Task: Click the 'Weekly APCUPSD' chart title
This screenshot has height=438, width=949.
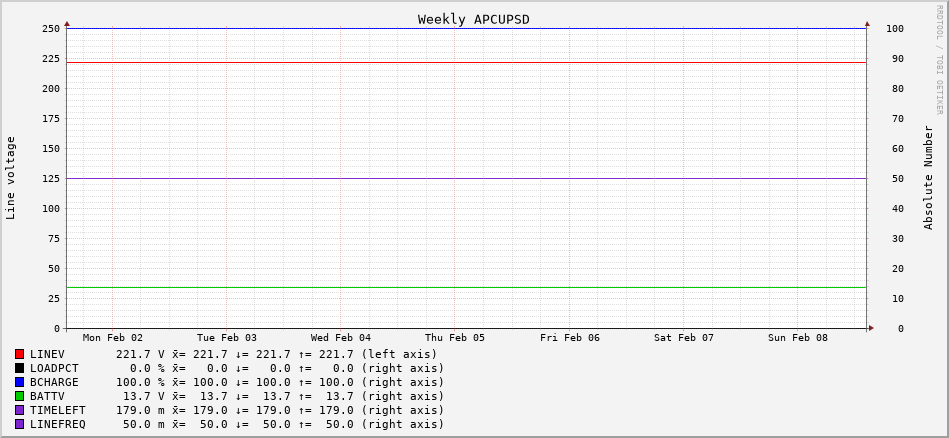Action: pos(473,19)
